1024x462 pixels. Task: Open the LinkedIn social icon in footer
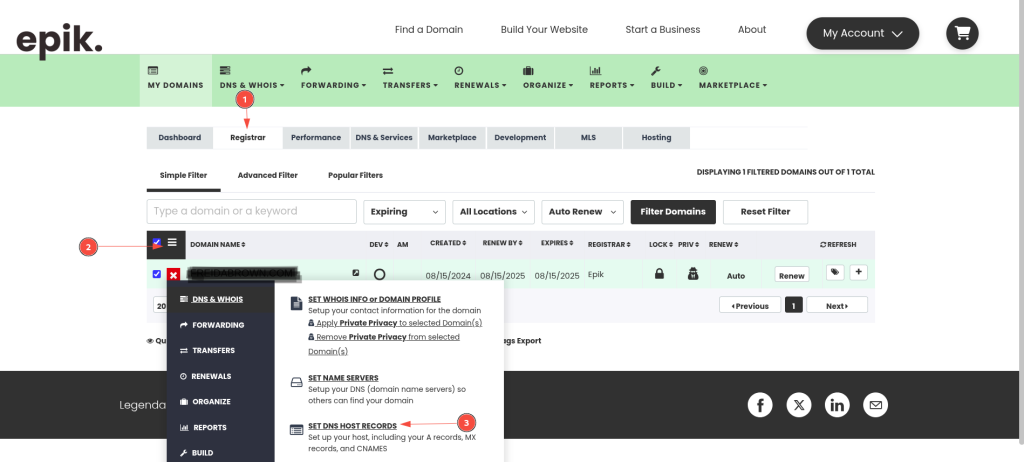coord(837,405)
